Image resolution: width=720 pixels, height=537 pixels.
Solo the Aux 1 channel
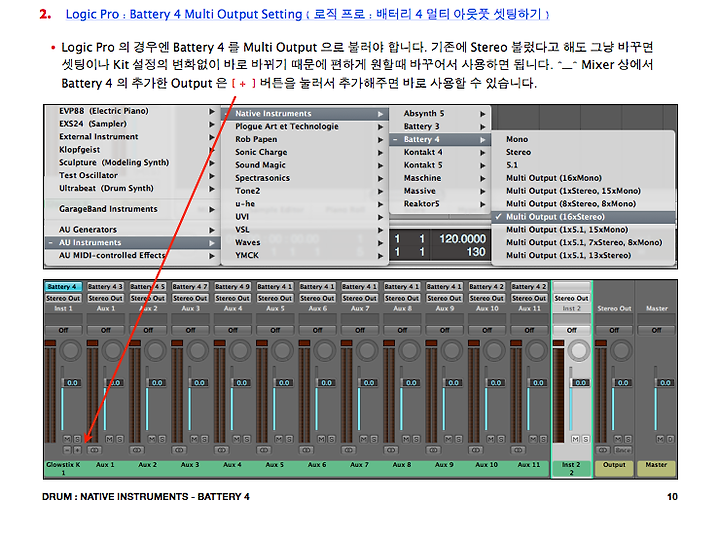[120, 440]
